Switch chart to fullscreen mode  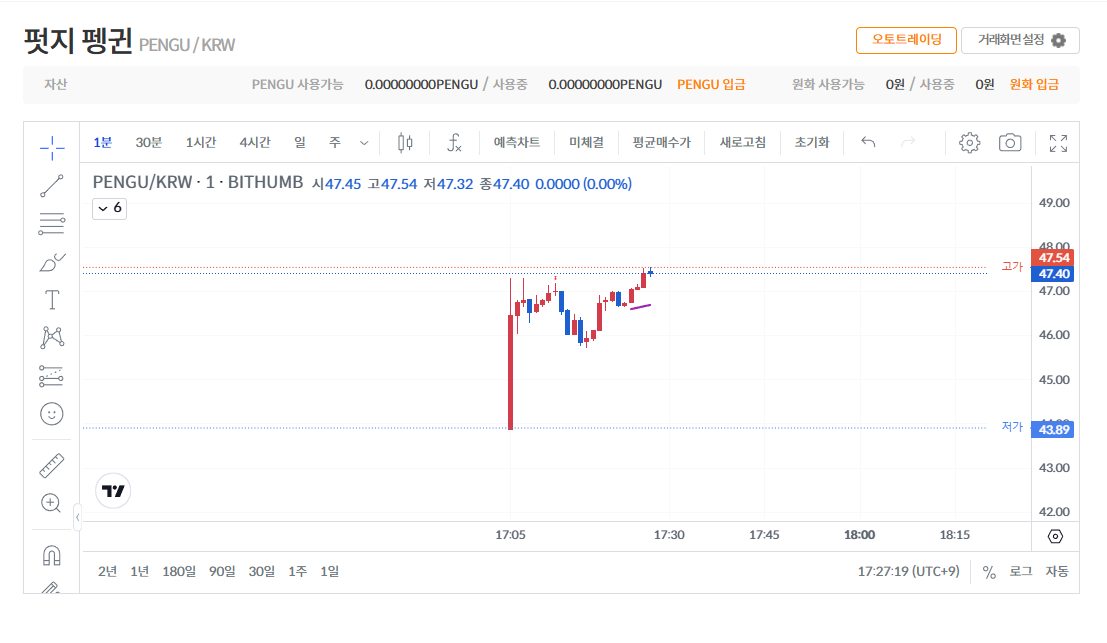coord(1058,143)
